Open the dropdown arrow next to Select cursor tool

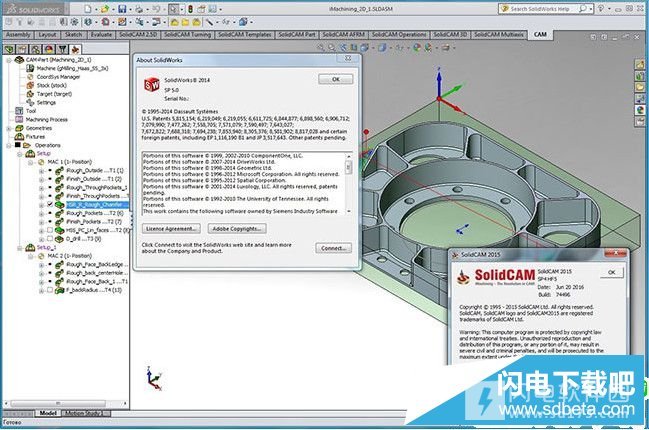coord(182,9)
